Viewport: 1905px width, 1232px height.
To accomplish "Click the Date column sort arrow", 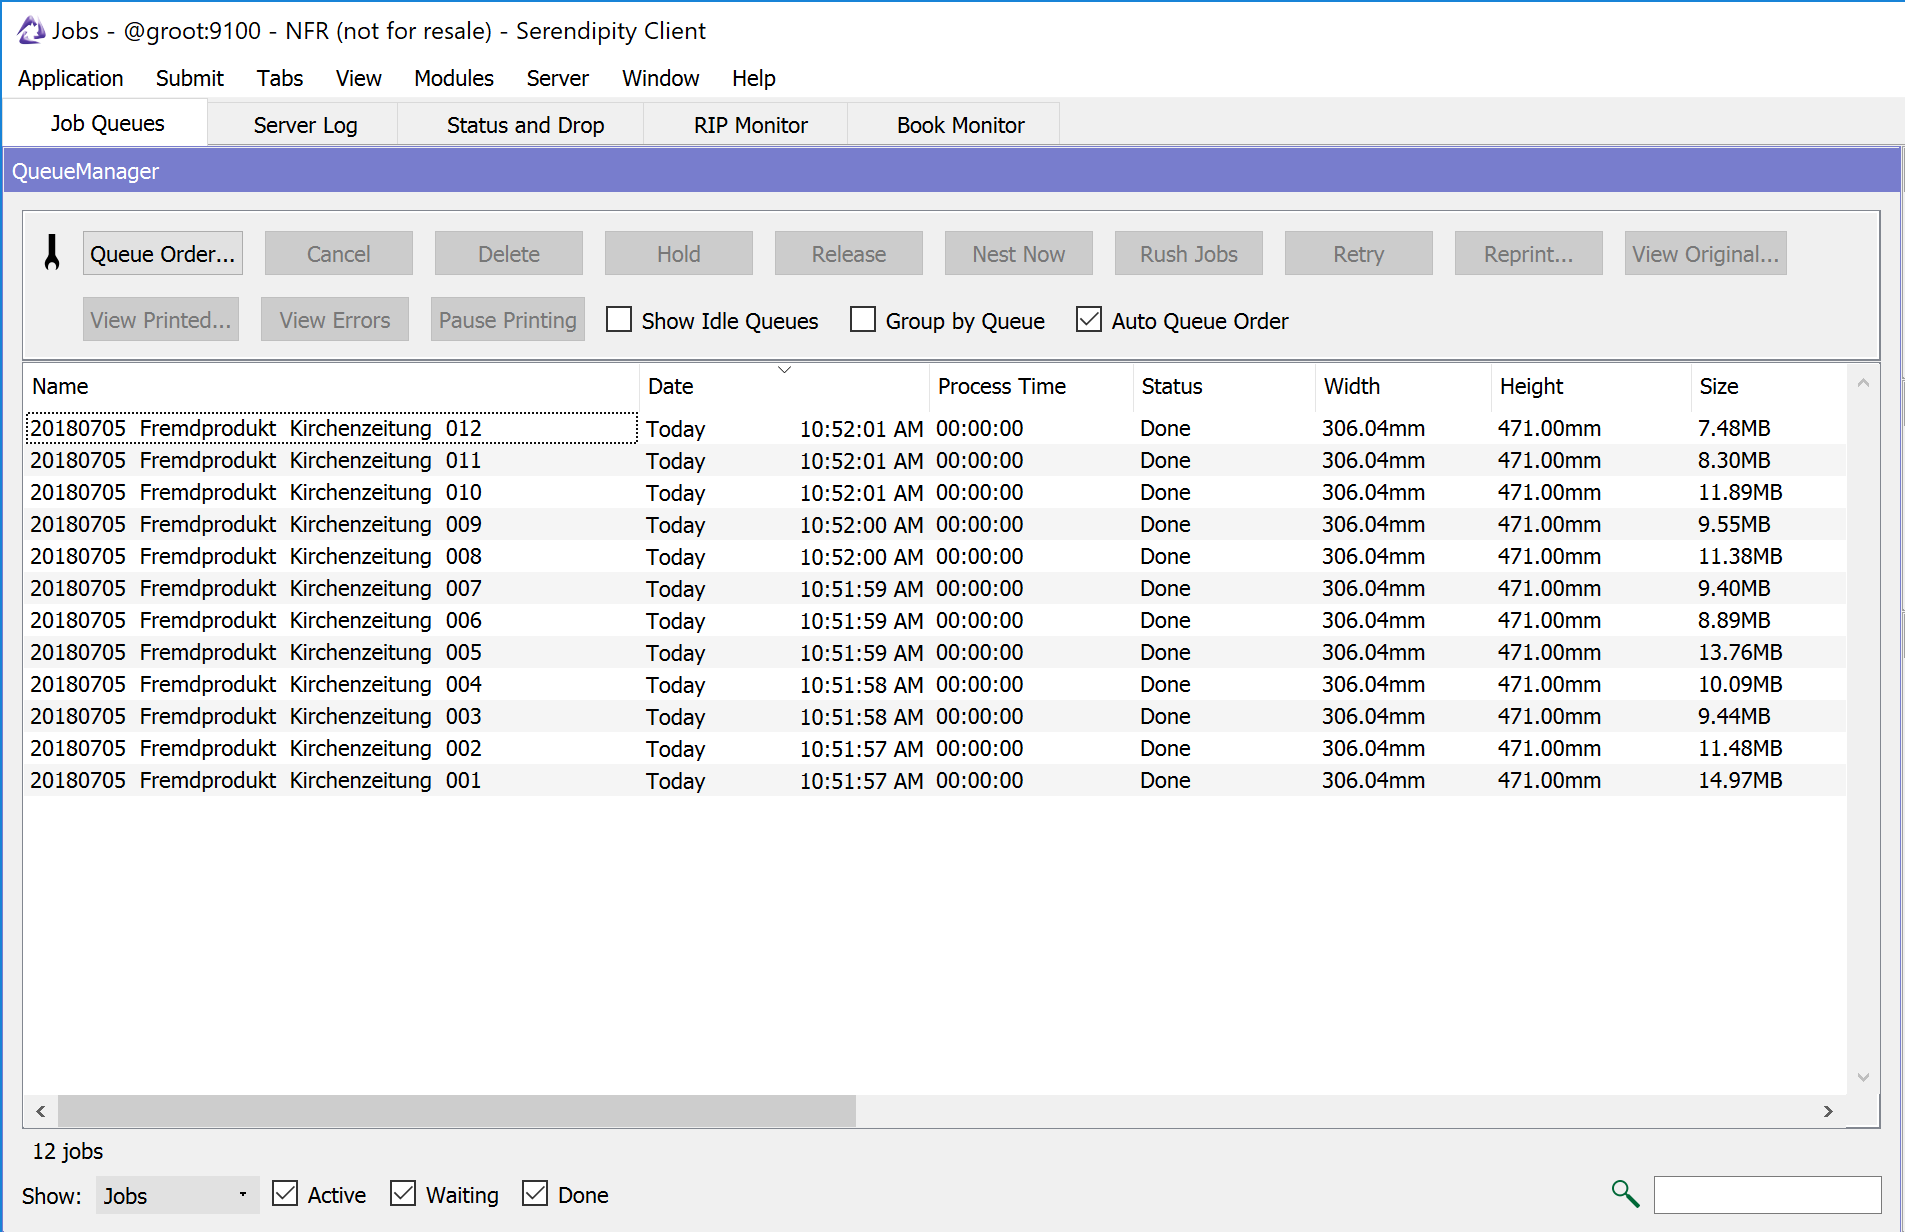I will click(785, 370).
